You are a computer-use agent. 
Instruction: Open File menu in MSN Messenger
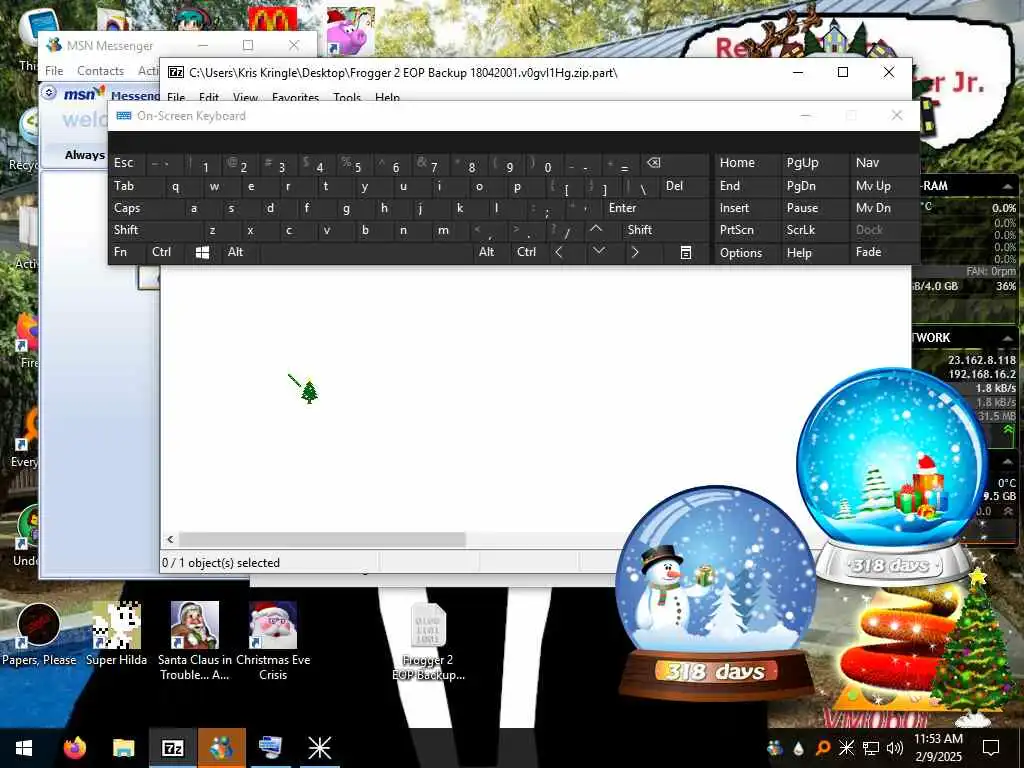(x=54, y=71)
